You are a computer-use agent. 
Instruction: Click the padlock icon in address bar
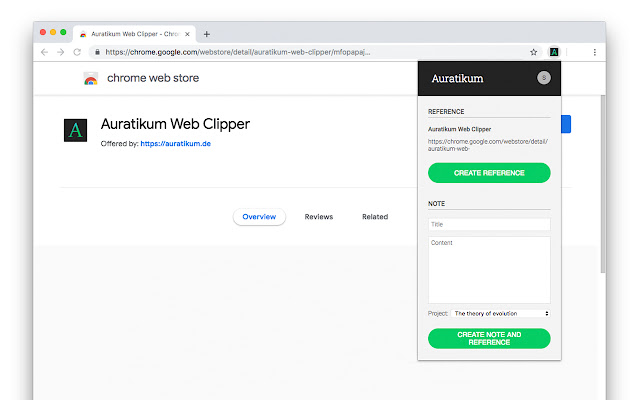tap(97, 52)
